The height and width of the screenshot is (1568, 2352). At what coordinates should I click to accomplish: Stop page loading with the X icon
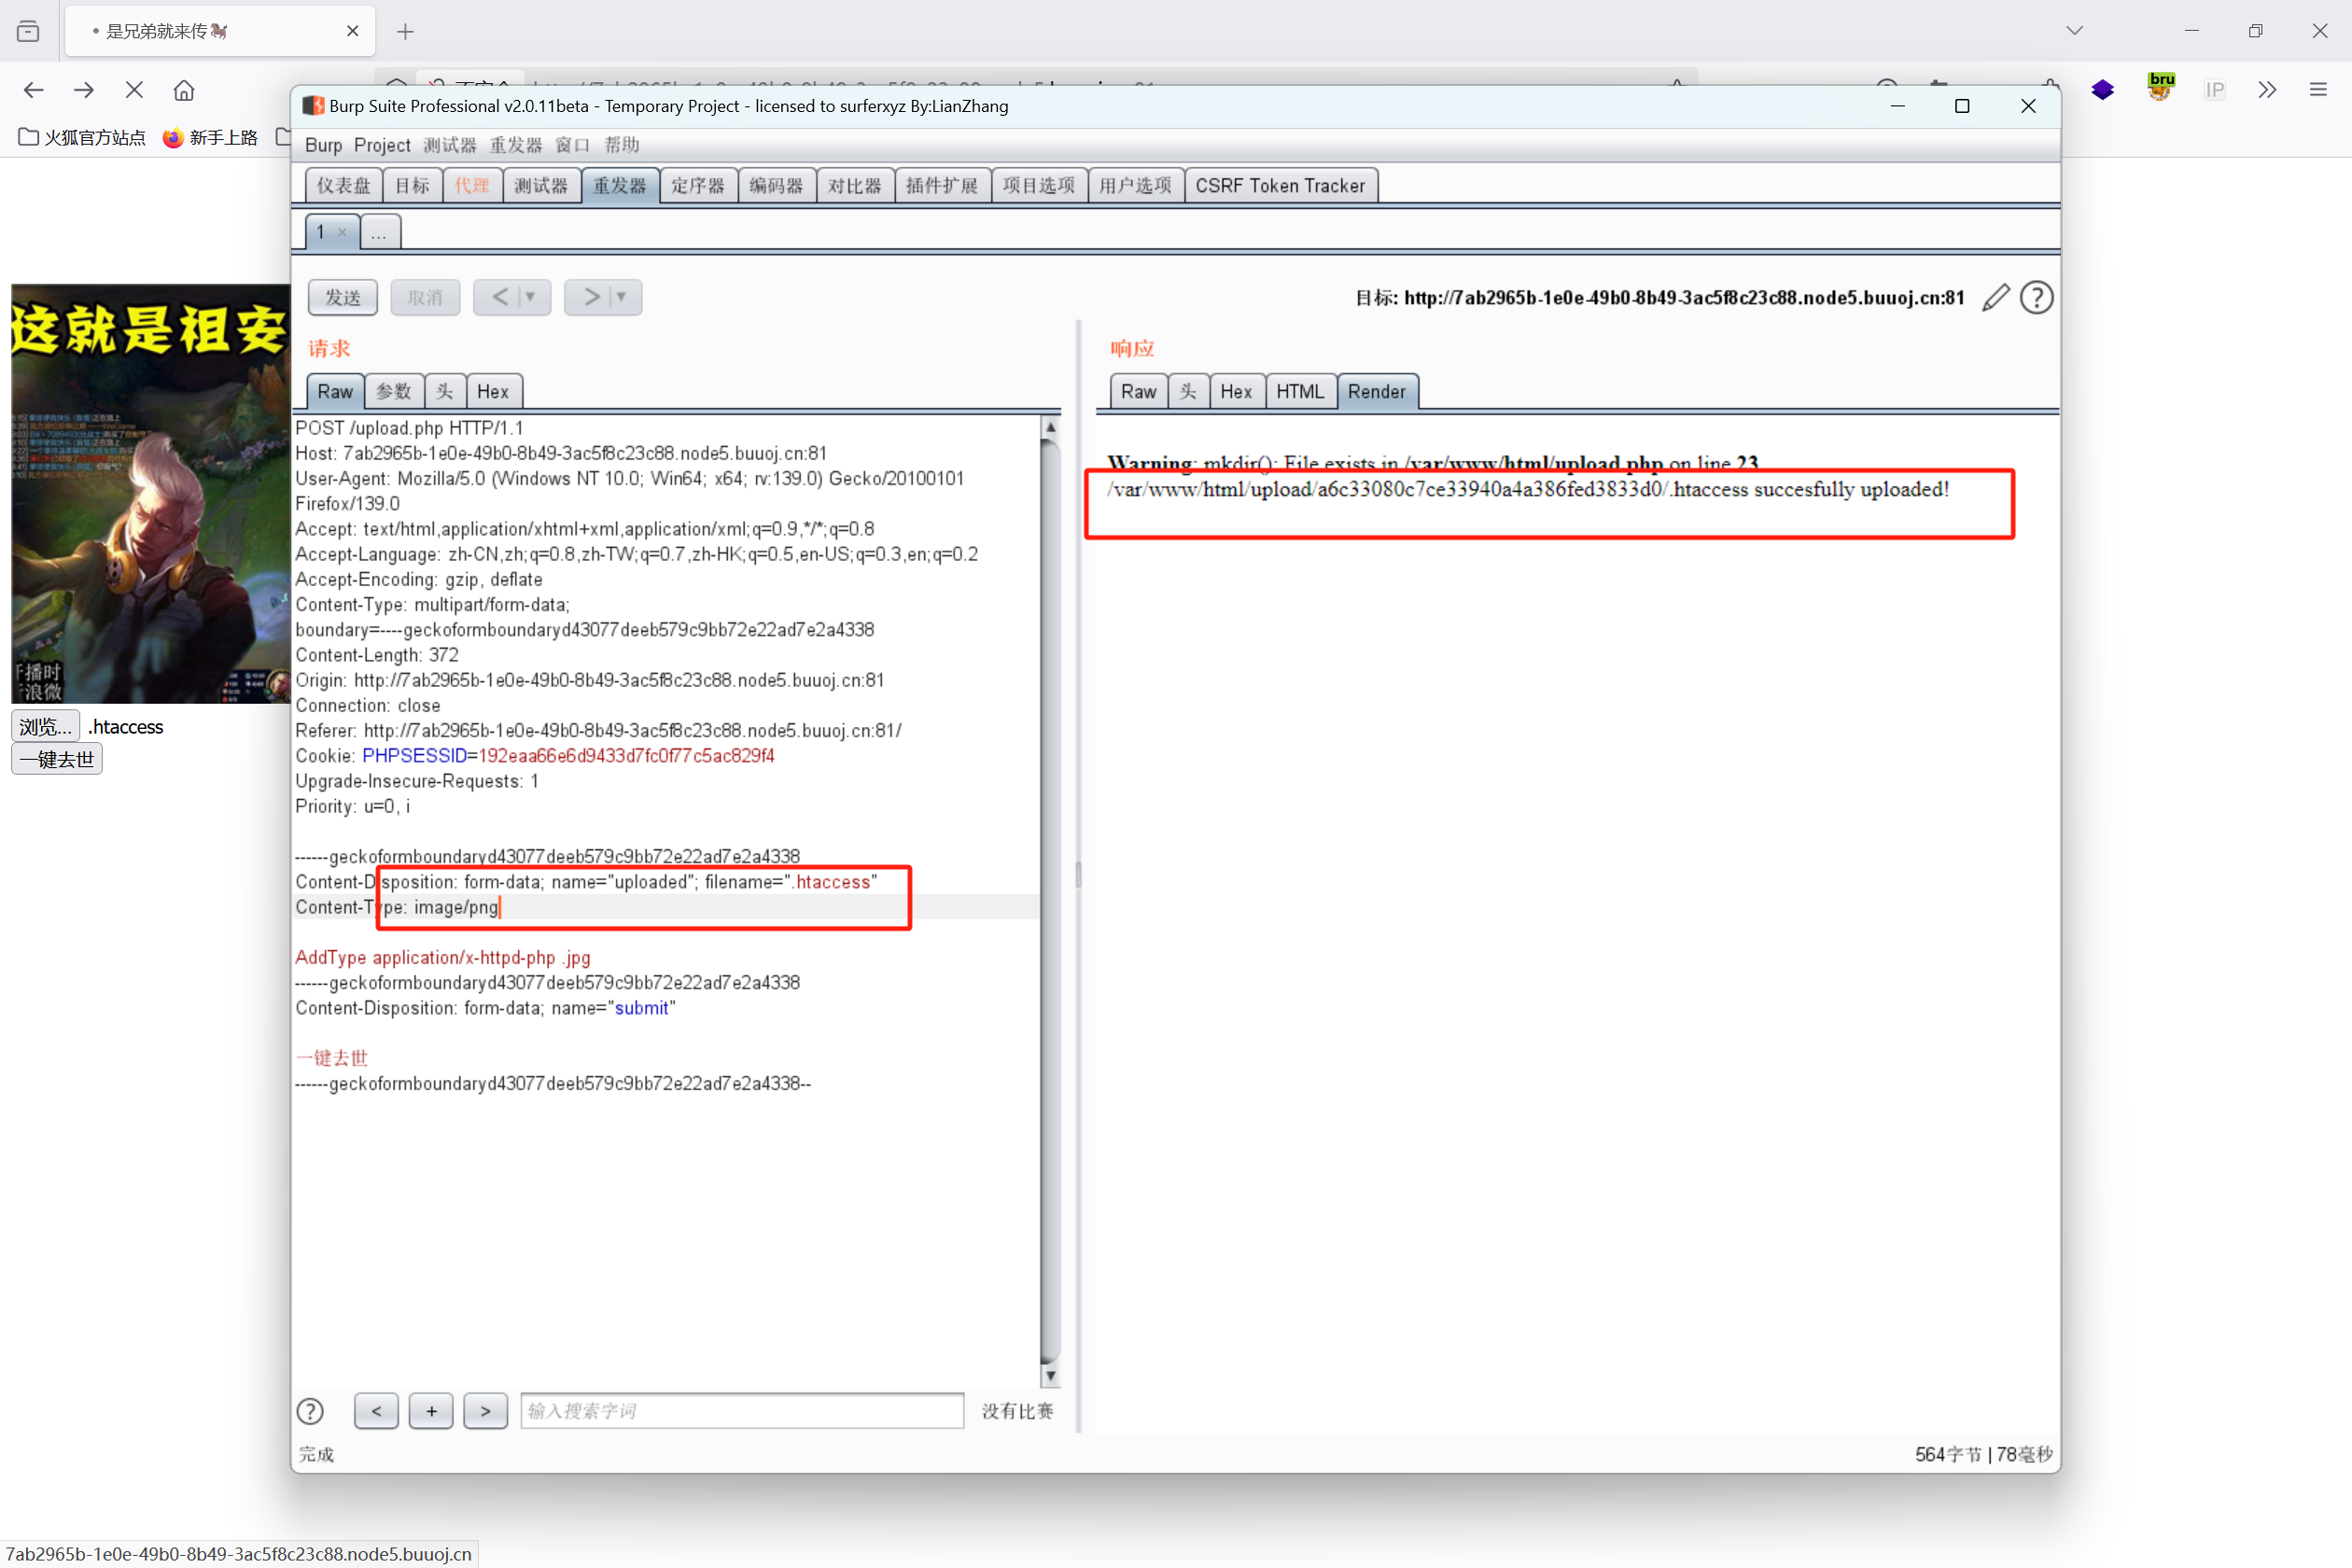click(134, 90)
